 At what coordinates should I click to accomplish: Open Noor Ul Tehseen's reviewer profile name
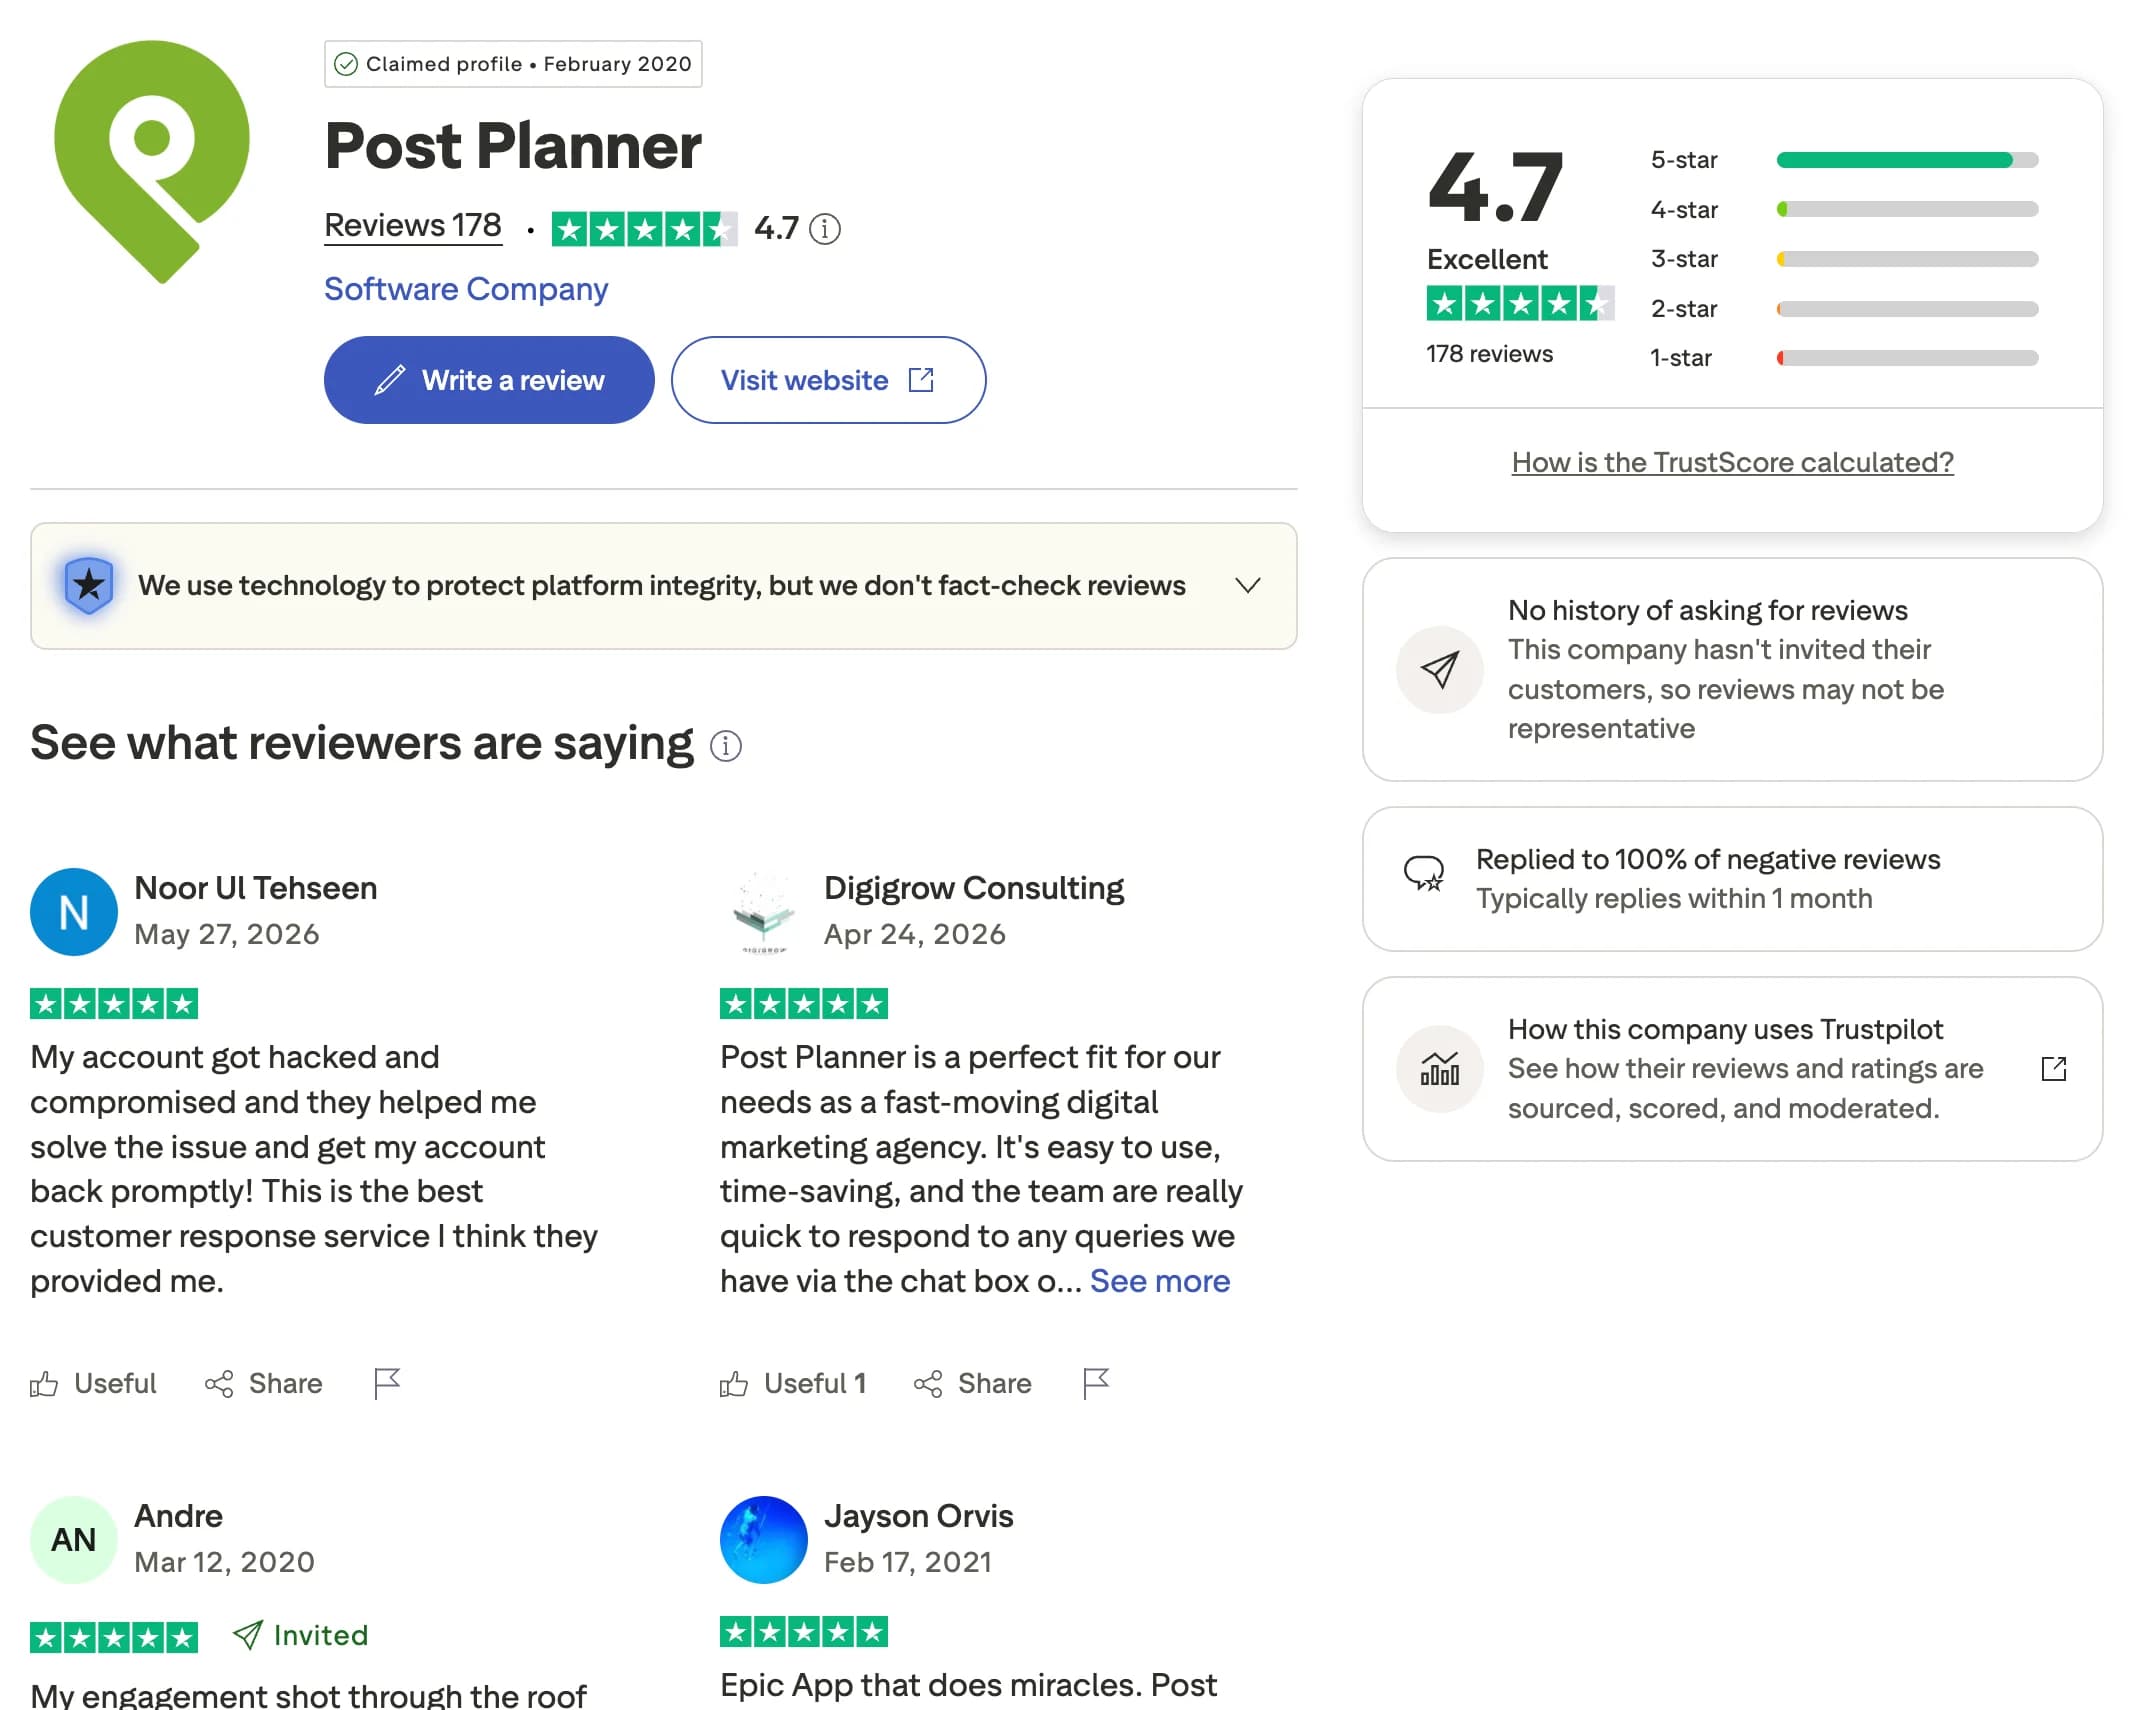pyautogui.click(x=256, y=888)
